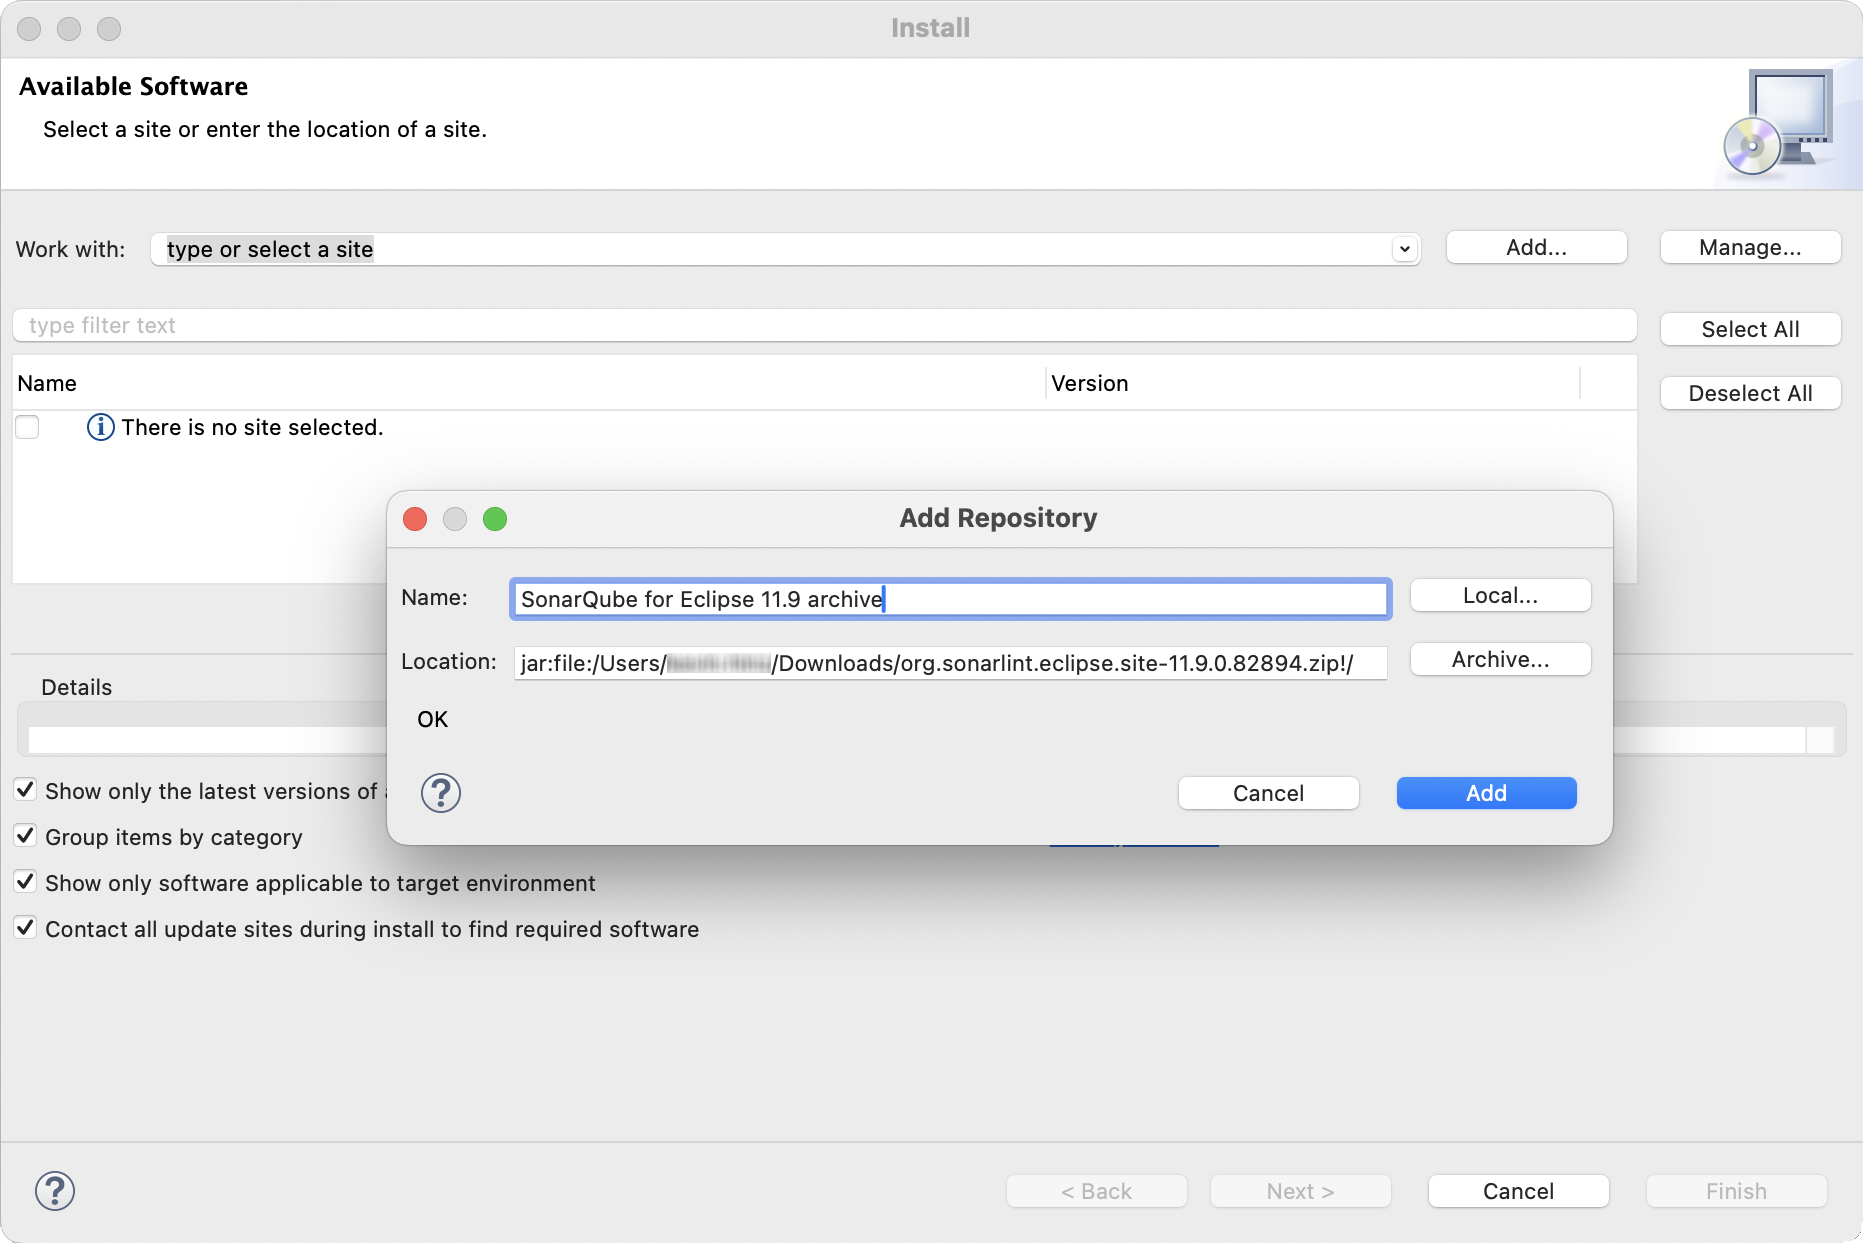Toggle 'Show only the latest versions' checkbox
This screenshot has width=1863, height=1243.
(26, 790)
